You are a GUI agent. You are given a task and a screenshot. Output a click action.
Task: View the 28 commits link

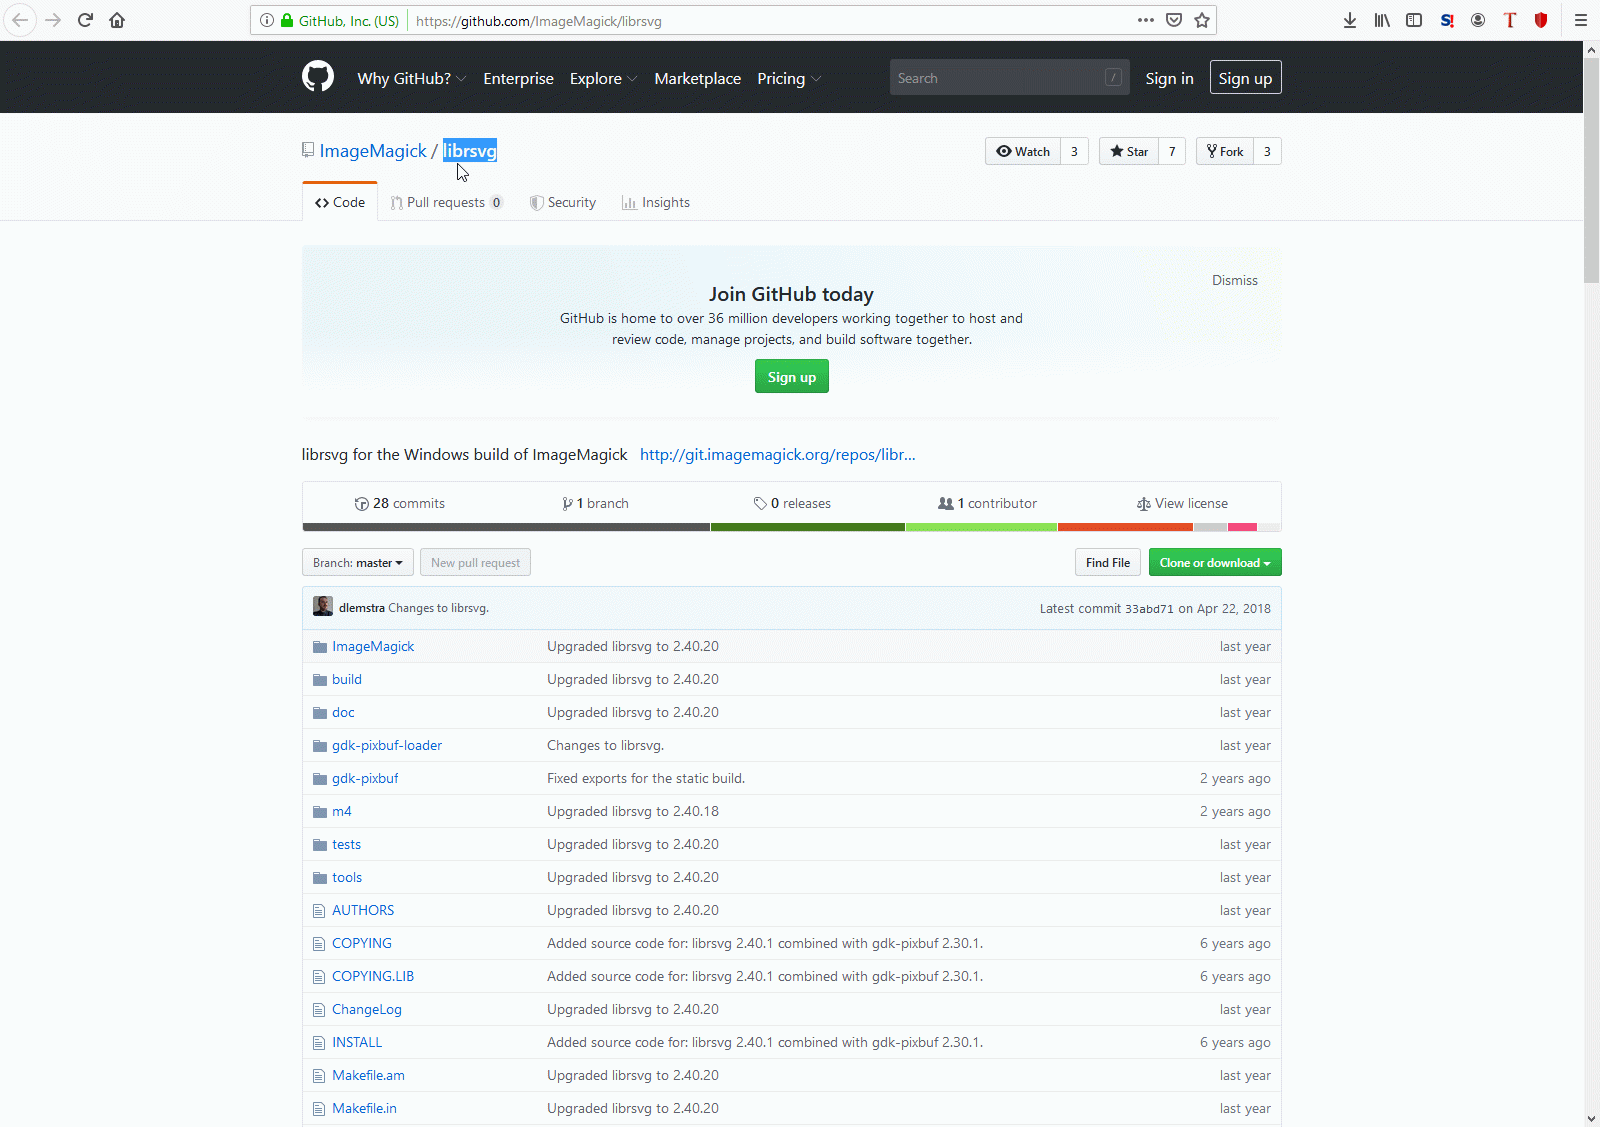tap(400, 503)
